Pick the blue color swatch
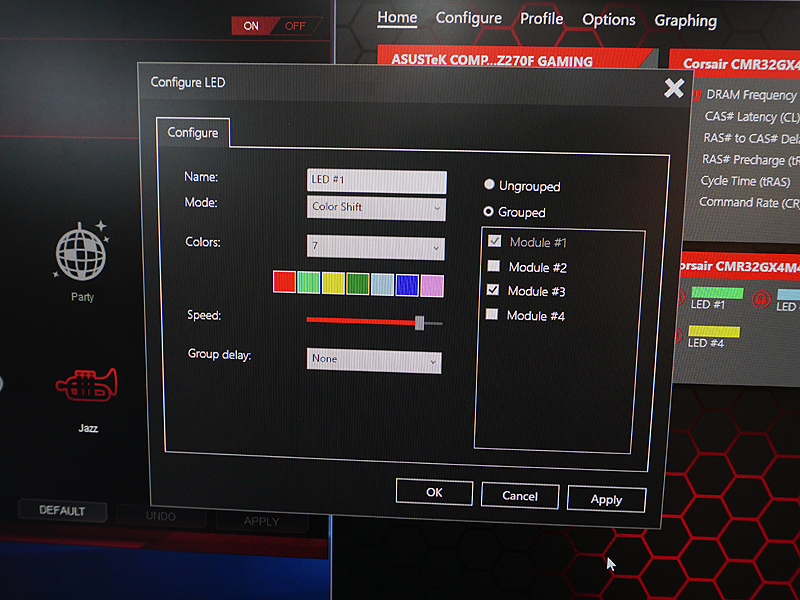Screen dimensions: 800x600 coord(407,285)
